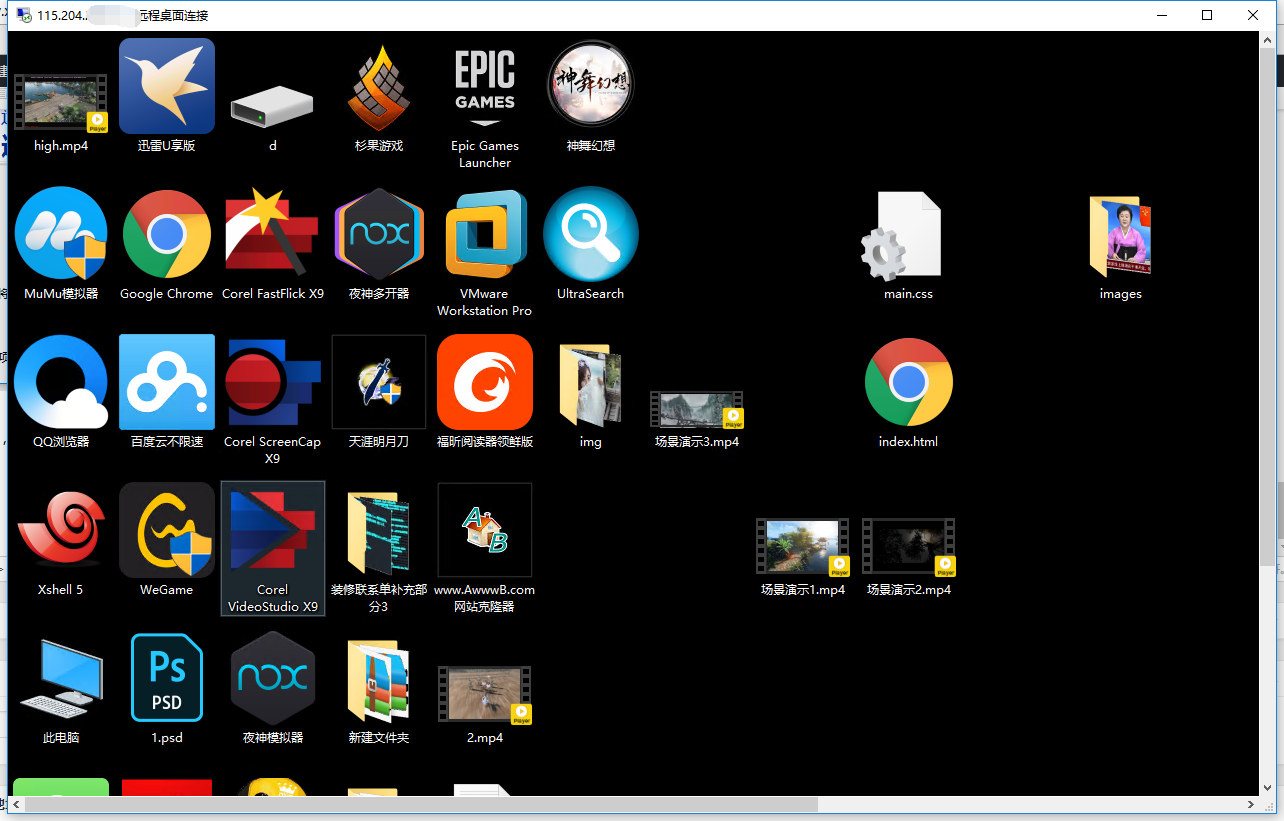Open WeGame desktop icon

[x=167, y=530]
